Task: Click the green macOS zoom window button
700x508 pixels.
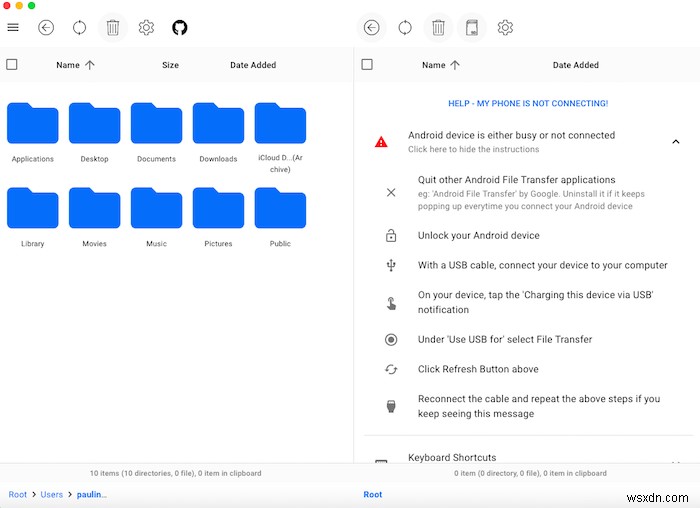Action: [31, 5]
